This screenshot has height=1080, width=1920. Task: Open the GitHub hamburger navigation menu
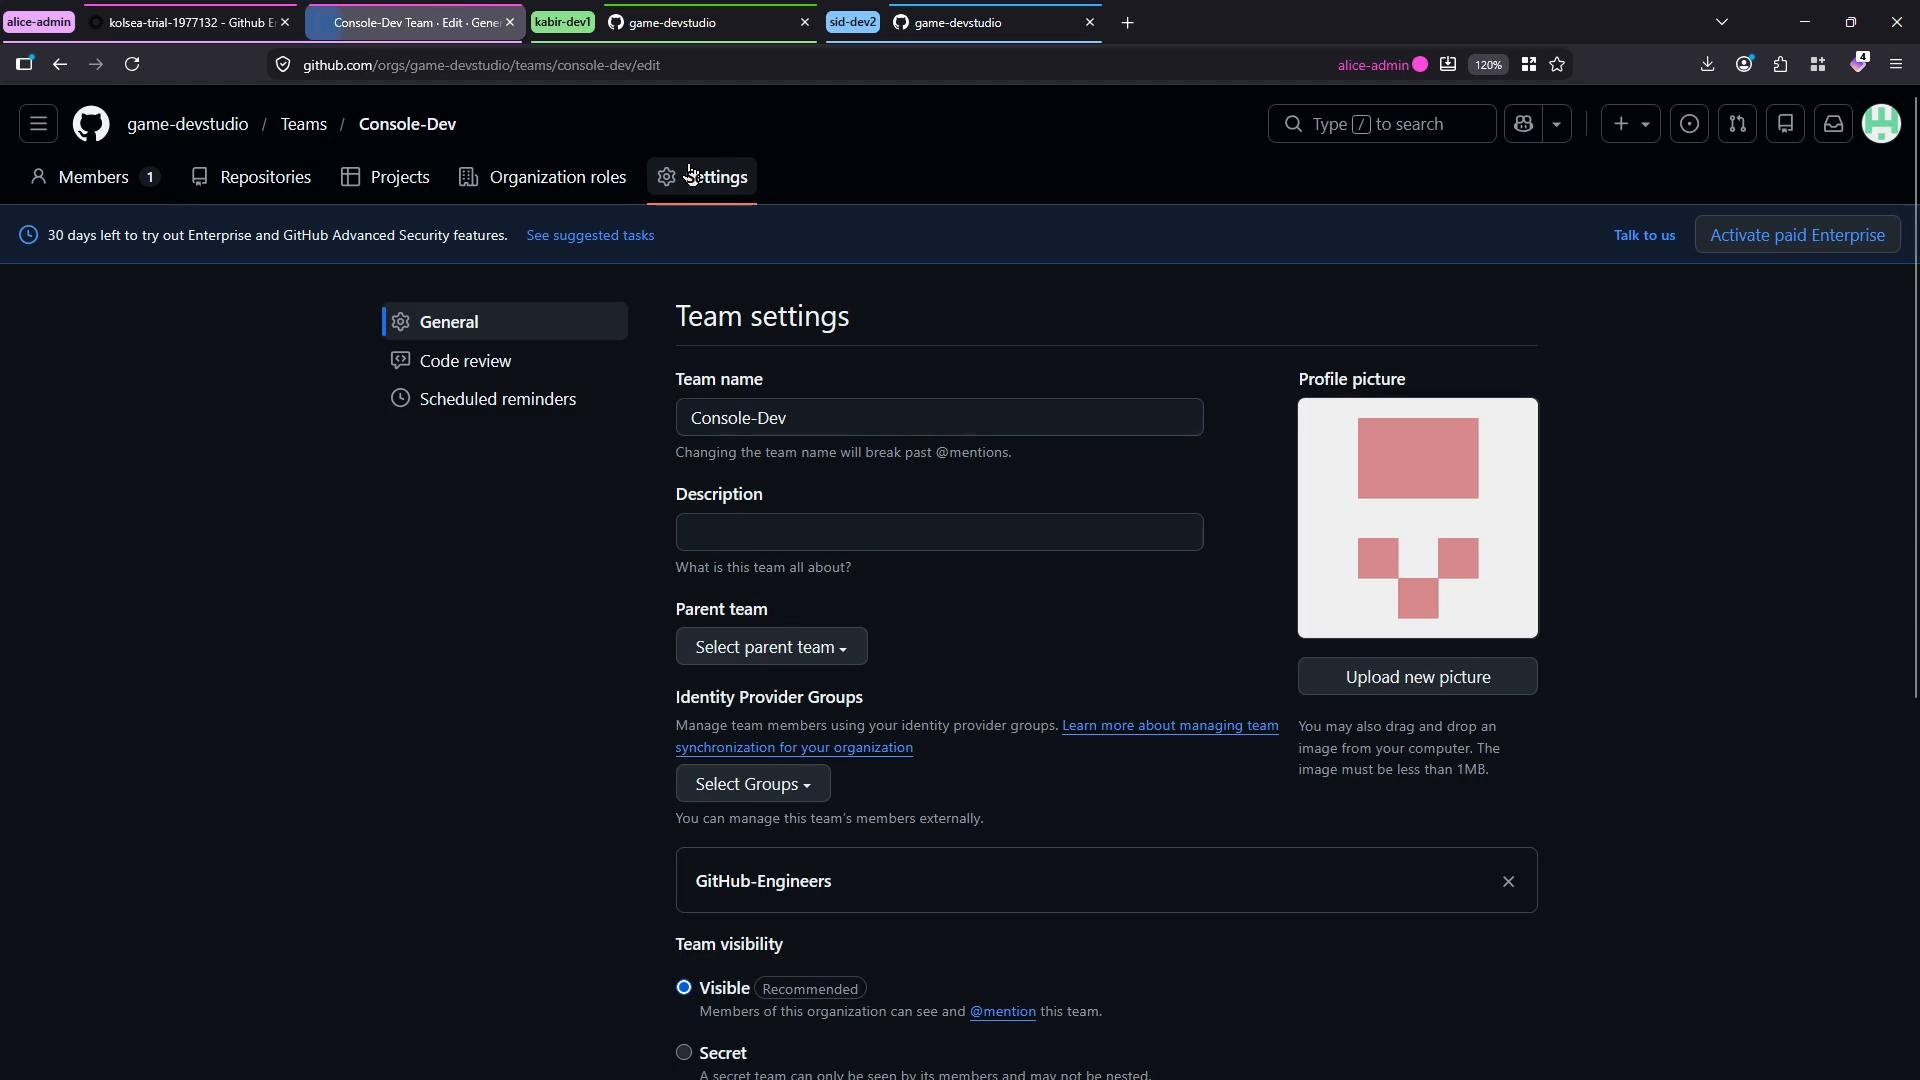[x=38, y=124]
